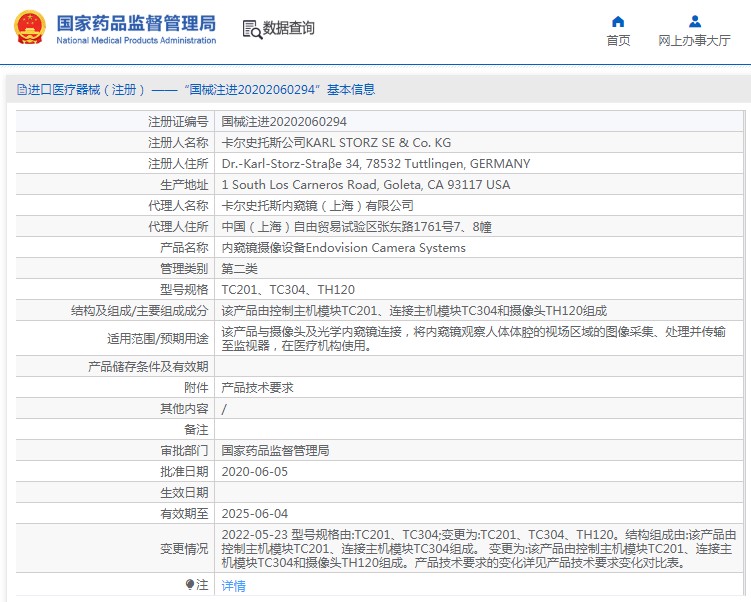Select the 国家药品监督管理局 approval department value
Image resolution: width=751 pixels, height=602 pixels.
(x=275, y=451)
